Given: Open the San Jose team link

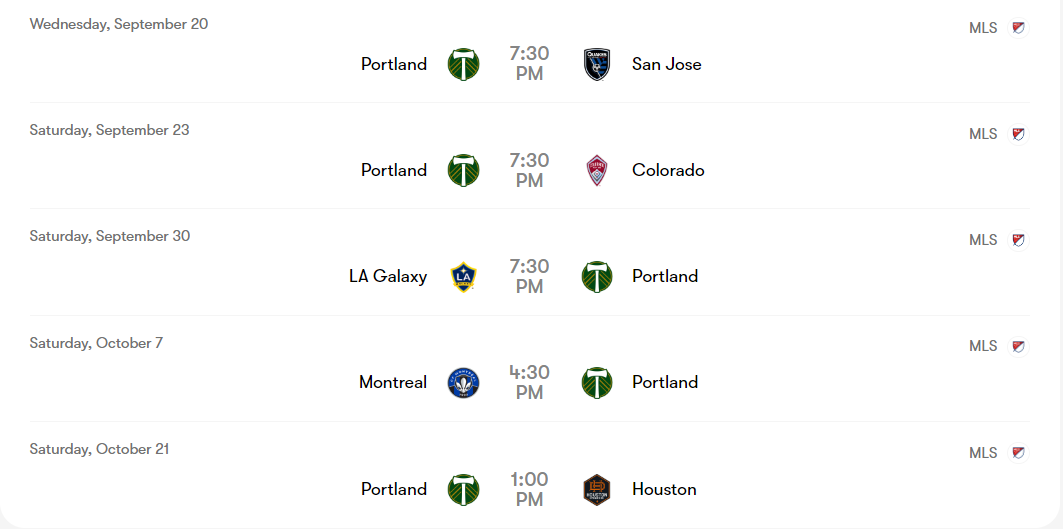Looking at the screenshot, I should click(x=666, y=64).
